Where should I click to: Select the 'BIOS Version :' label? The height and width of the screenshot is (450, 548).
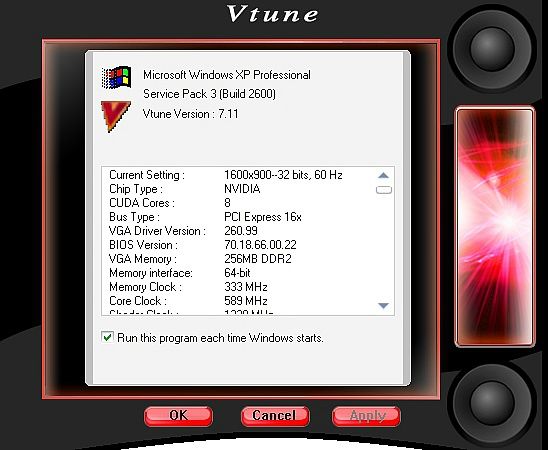pyautogui.click(x=143, y=245)
